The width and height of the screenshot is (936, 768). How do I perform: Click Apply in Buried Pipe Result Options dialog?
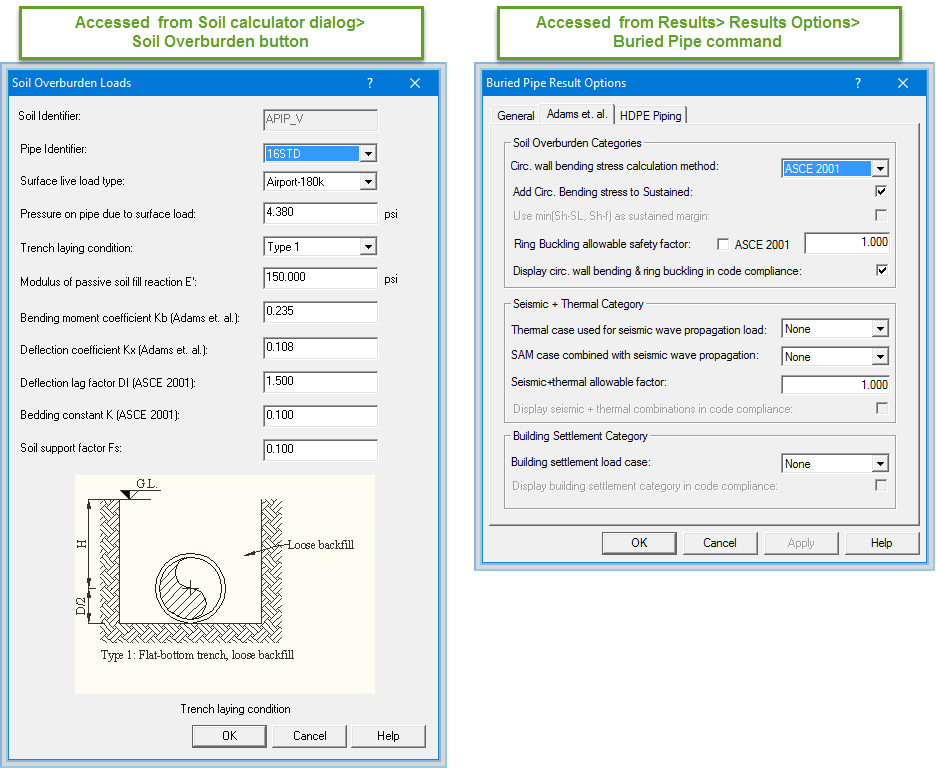[800, 543]
